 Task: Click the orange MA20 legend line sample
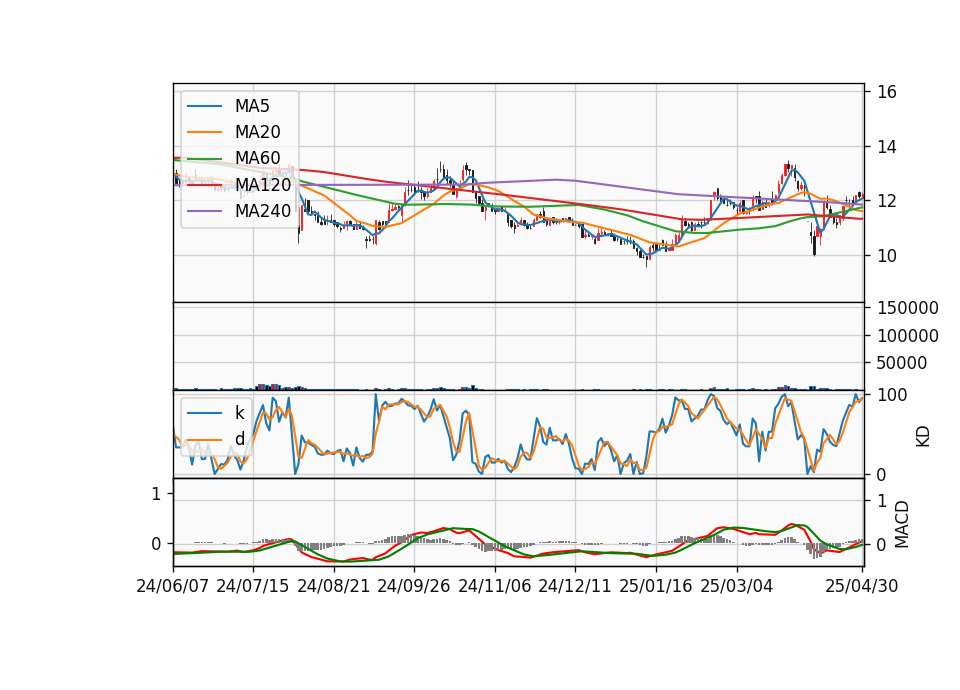click(x=204, y=132)
